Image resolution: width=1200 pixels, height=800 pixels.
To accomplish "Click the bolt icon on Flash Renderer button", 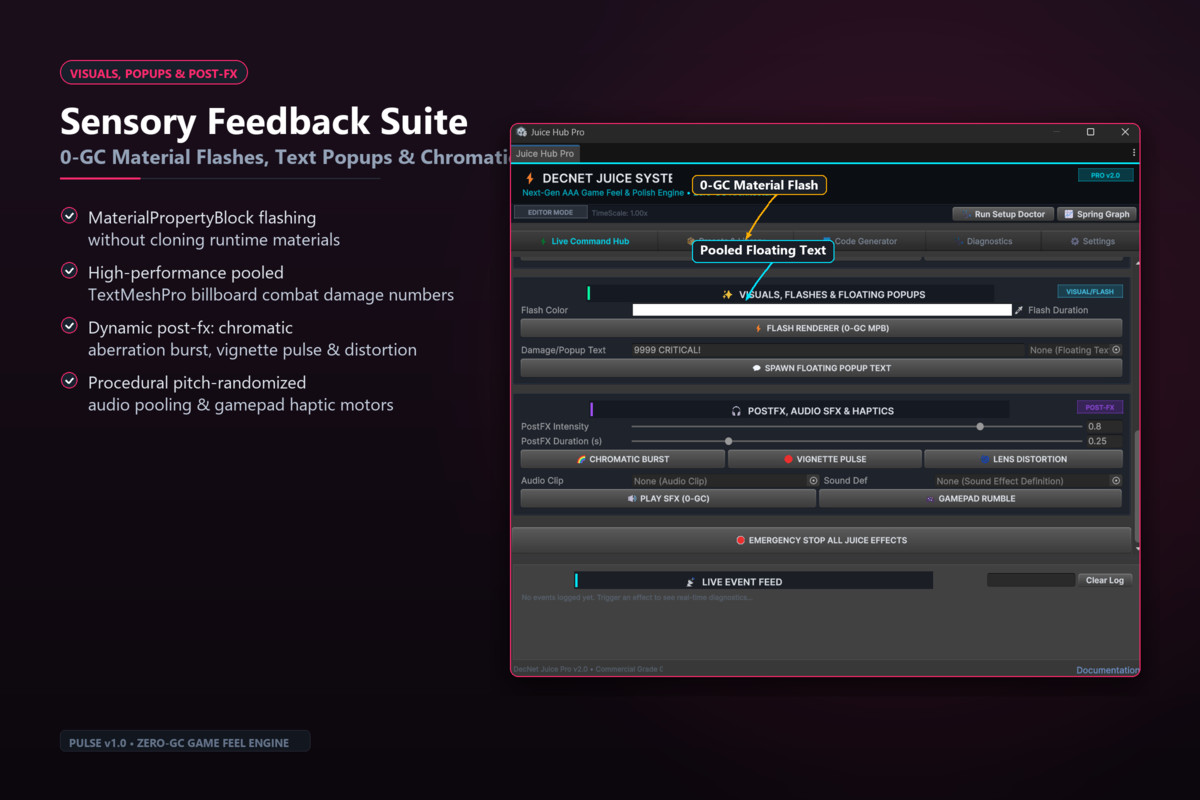I will coord(758,328).
